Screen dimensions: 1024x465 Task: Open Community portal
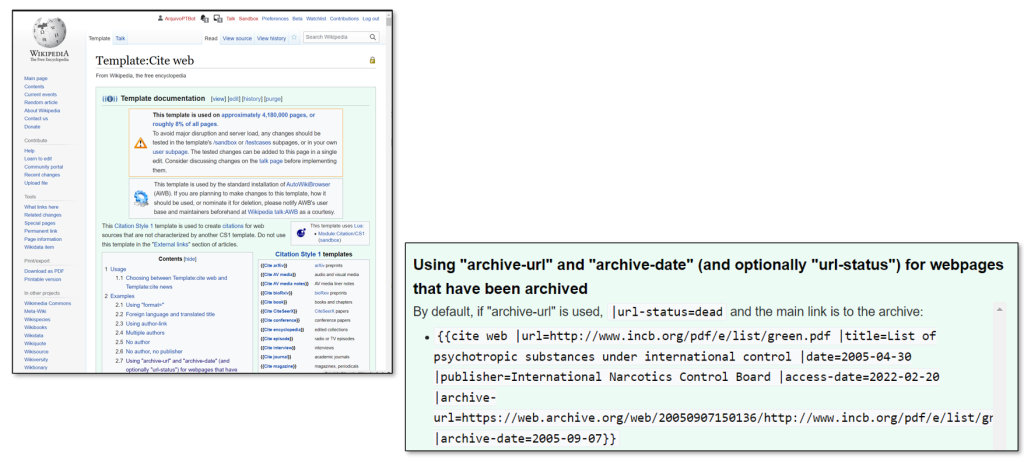coord(44,167)
